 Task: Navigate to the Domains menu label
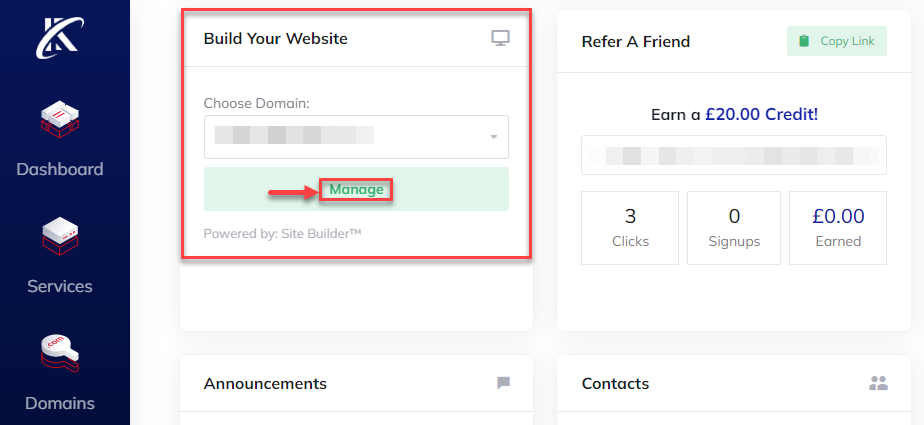[x=59, y=403]
